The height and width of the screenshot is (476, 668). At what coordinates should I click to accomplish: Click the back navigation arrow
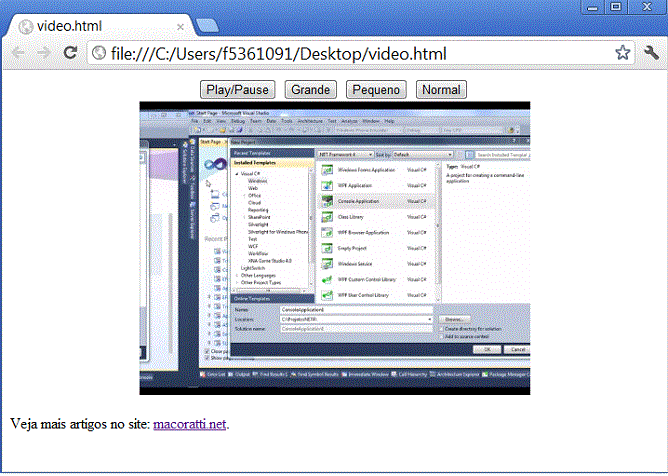click(x=18, y=53)
